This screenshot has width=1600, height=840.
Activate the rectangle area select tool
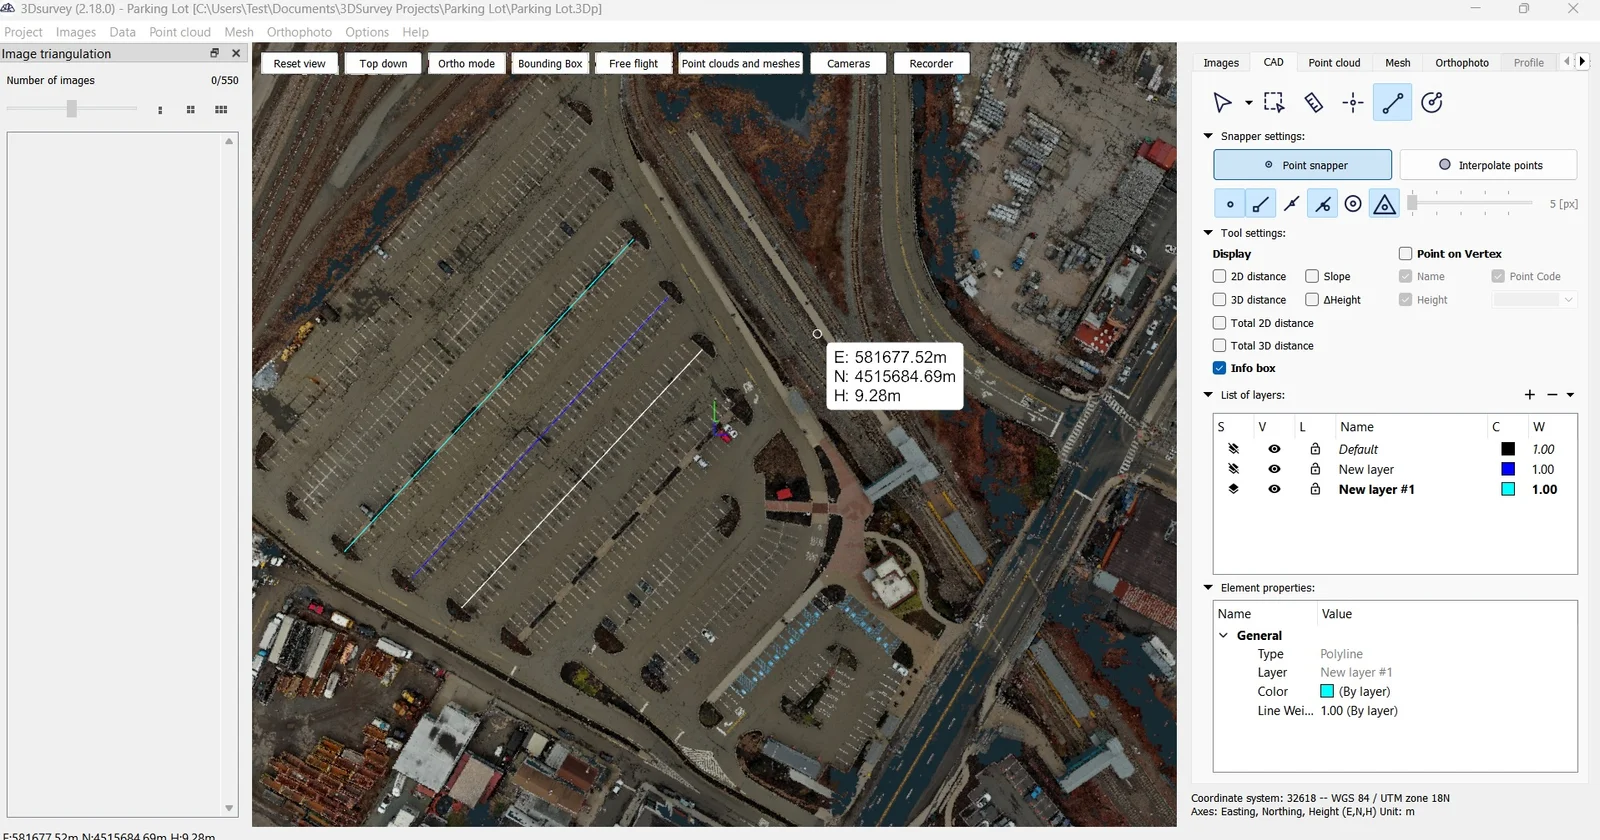pyautogui.click(x=1273, y=103)
